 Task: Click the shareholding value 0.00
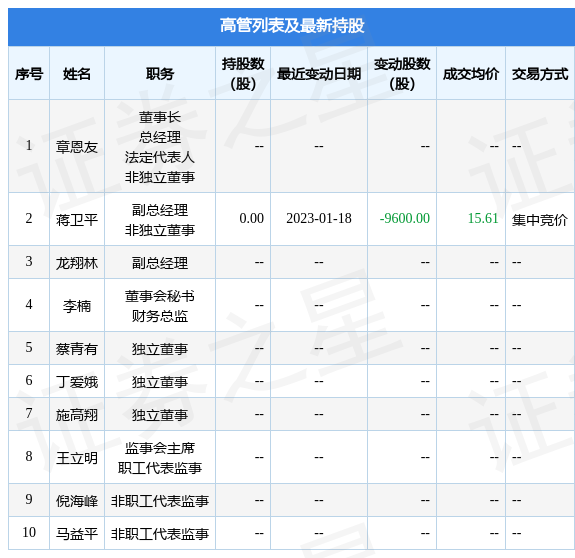coord(252,219)
